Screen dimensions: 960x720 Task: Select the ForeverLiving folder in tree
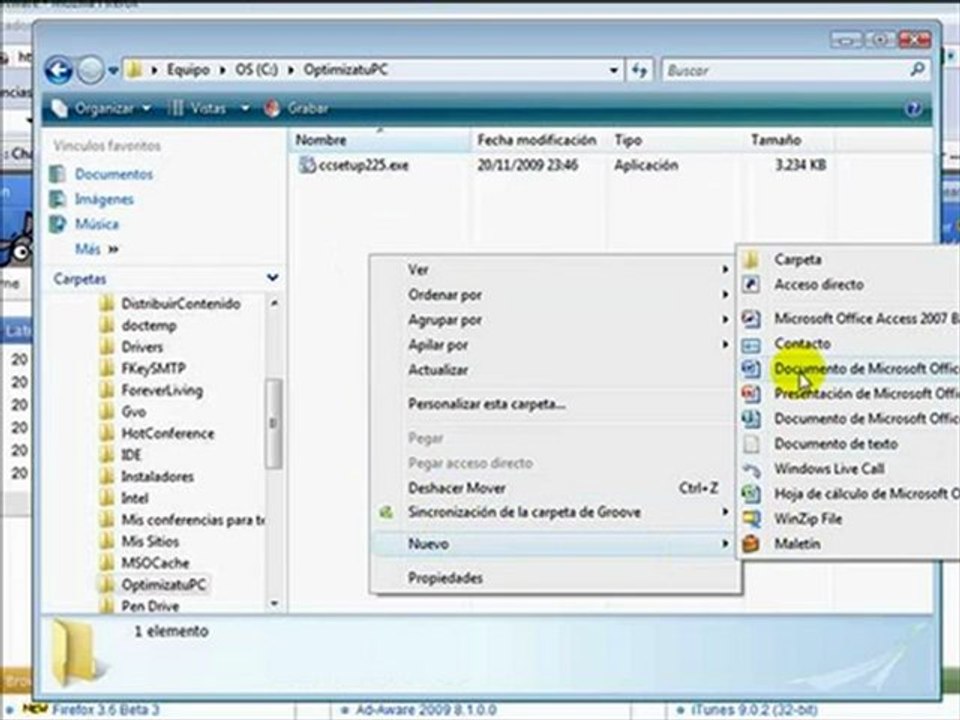[162, 390]
